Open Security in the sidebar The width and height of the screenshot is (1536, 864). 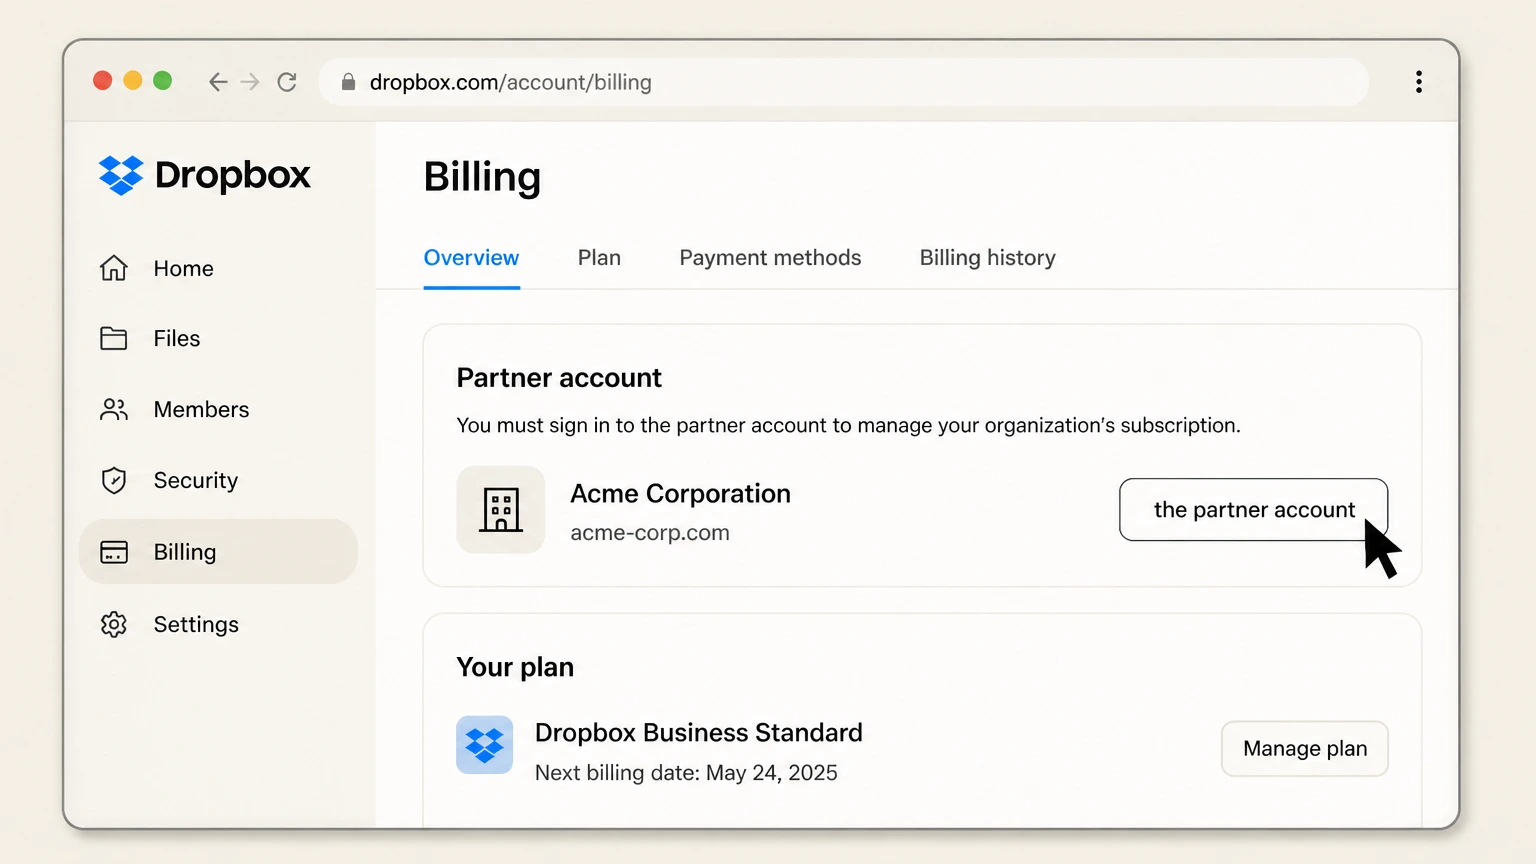218,480
